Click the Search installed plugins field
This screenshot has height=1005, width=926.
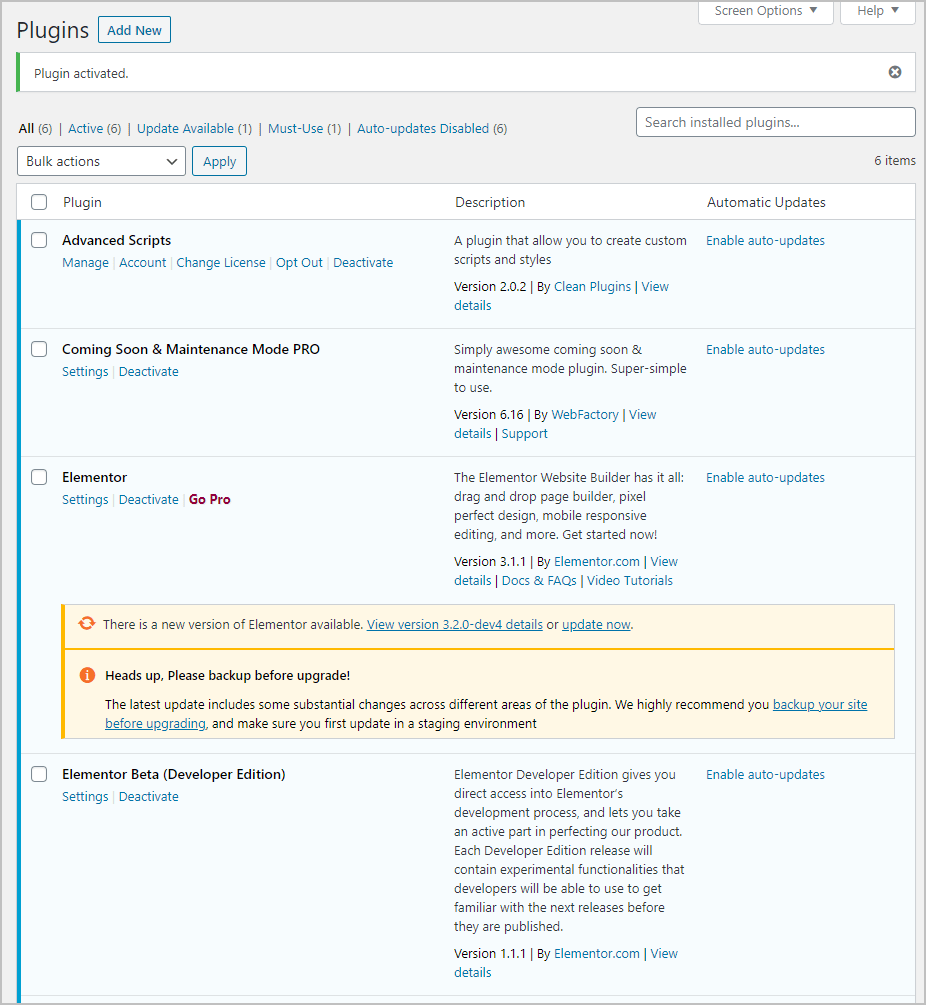tap(775, 122)
